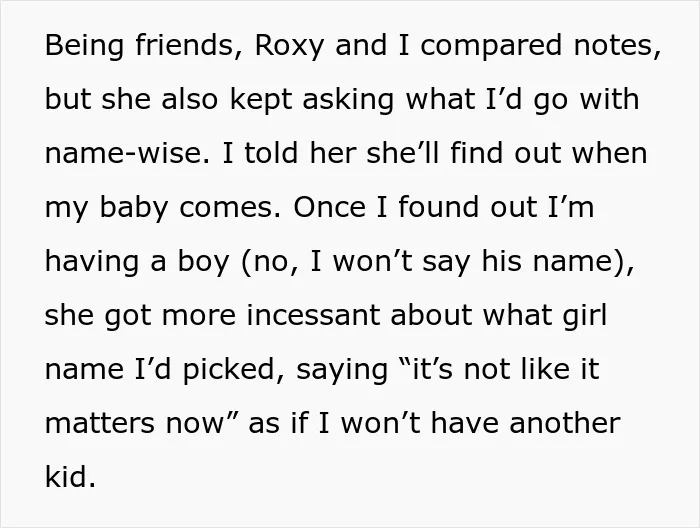Click the word "boy" before the parenthesis

tap(204, 261)
